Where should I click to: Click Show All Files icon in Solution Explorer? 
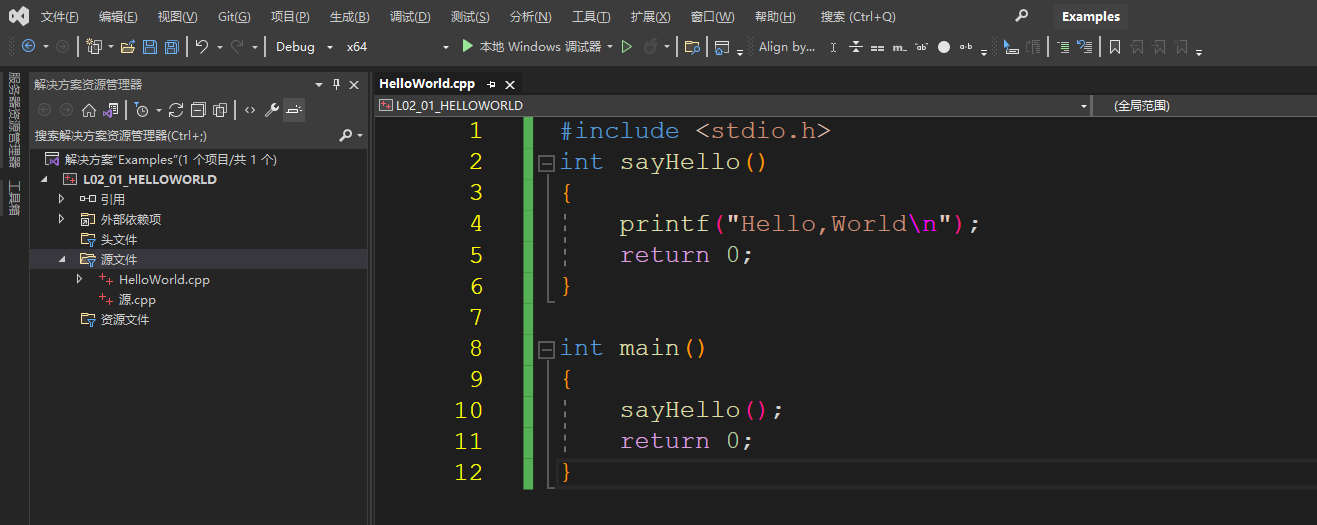[x=220, y=110]
